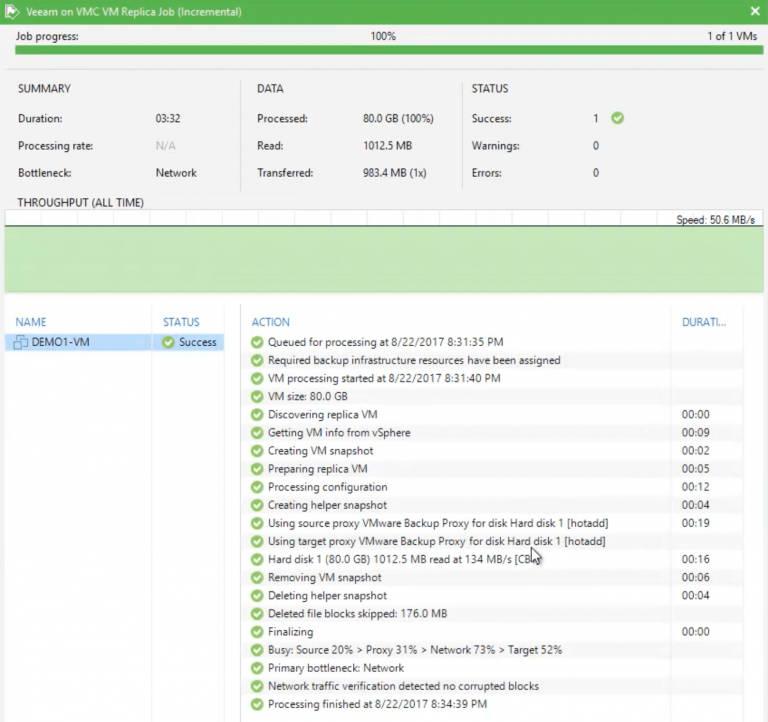Viewport: 768px width, 722px height.
Task: Select the Getting VM info from vSphere row
Action: tap(492, 433)
